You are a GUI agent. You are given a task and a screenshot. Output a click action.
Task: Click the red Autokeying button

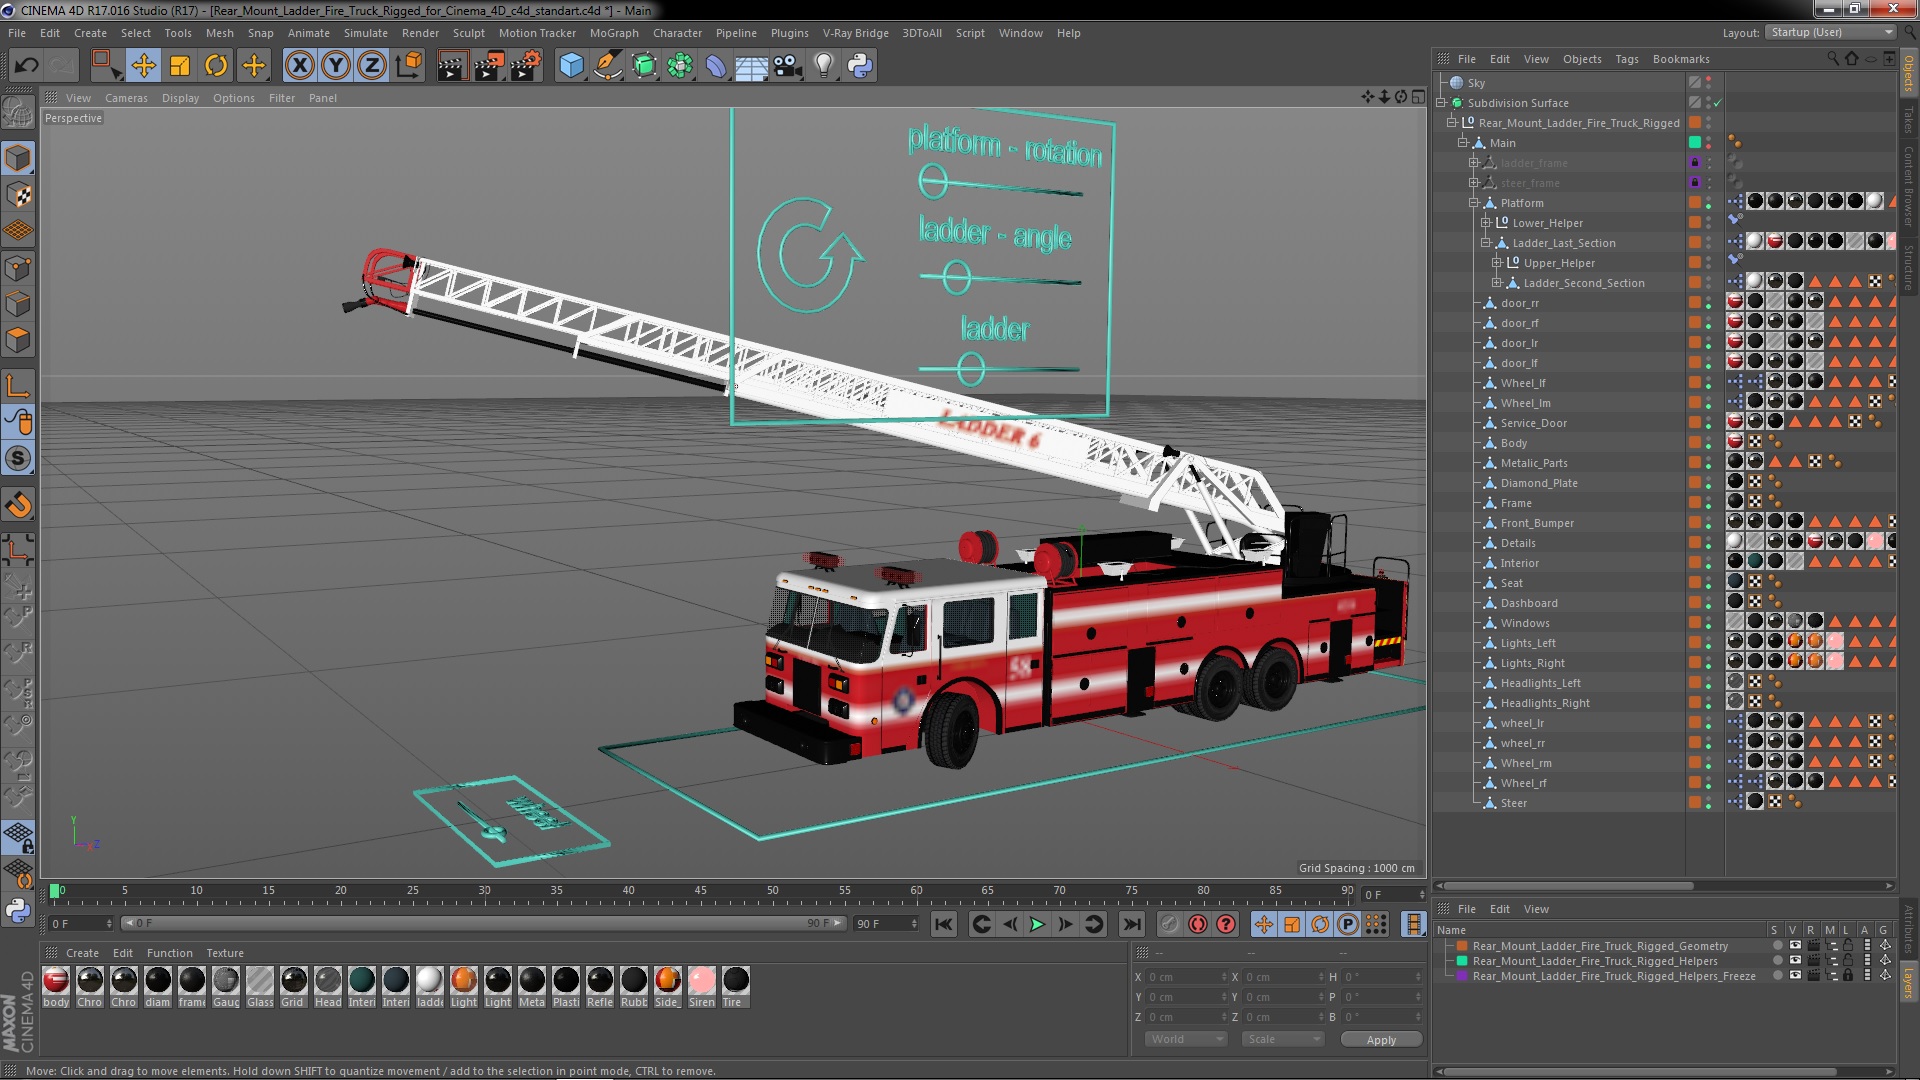1197,925
